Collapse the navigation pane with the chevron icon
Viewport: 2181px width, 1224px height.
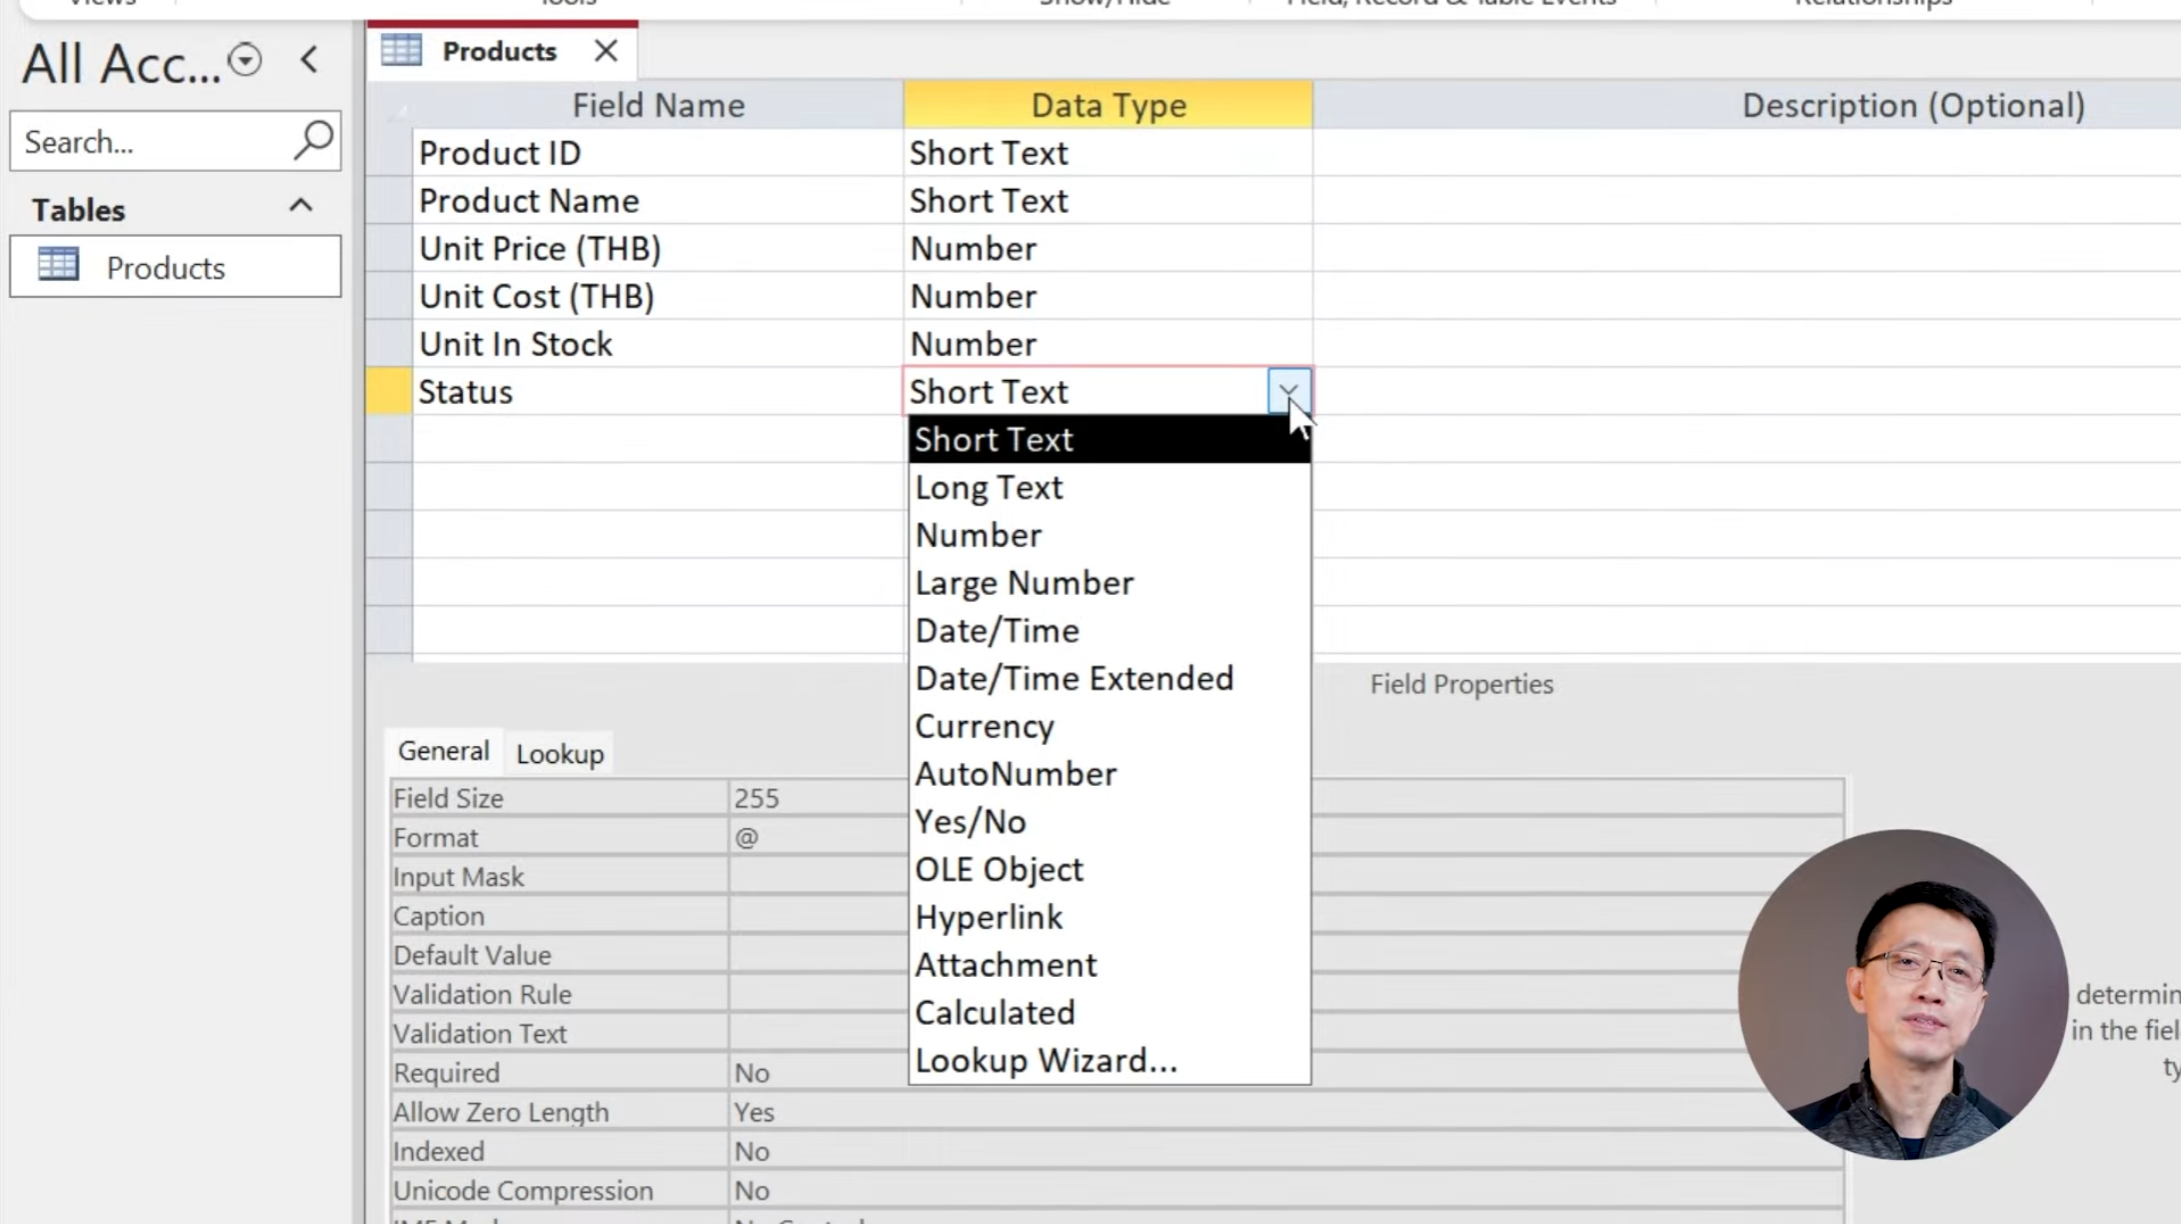click(x=308, y=60)
